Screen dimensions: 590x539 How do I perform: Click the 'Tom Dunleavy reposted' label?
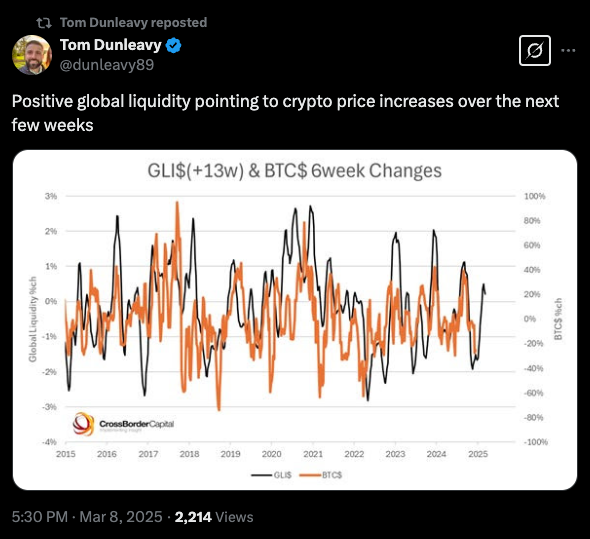point(134,23)
